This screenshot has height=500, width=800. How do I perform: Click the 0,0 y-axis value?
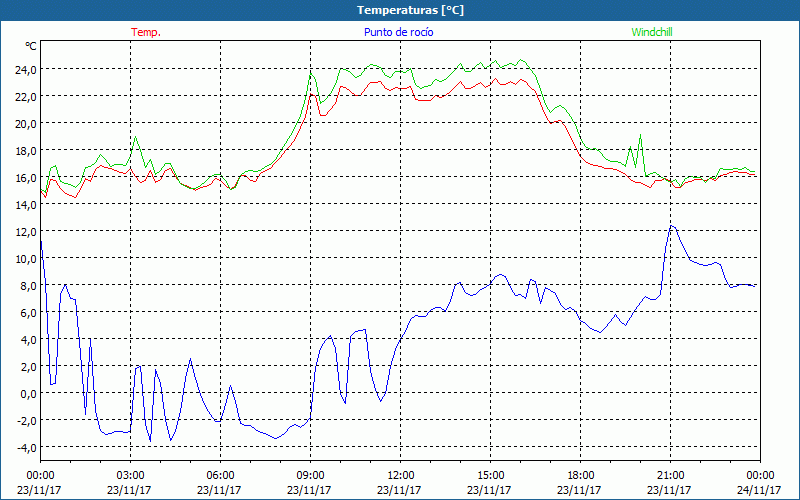[28, 394]
